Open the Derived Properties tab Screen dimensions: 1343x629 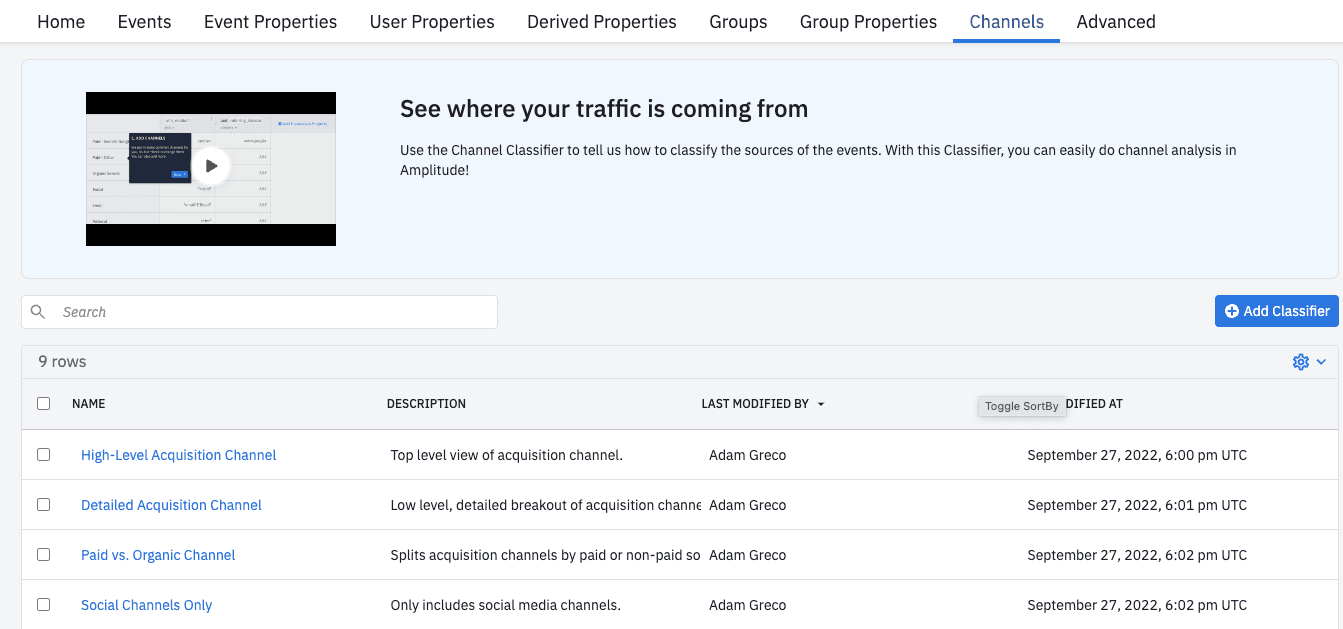(x=601, y=22)
